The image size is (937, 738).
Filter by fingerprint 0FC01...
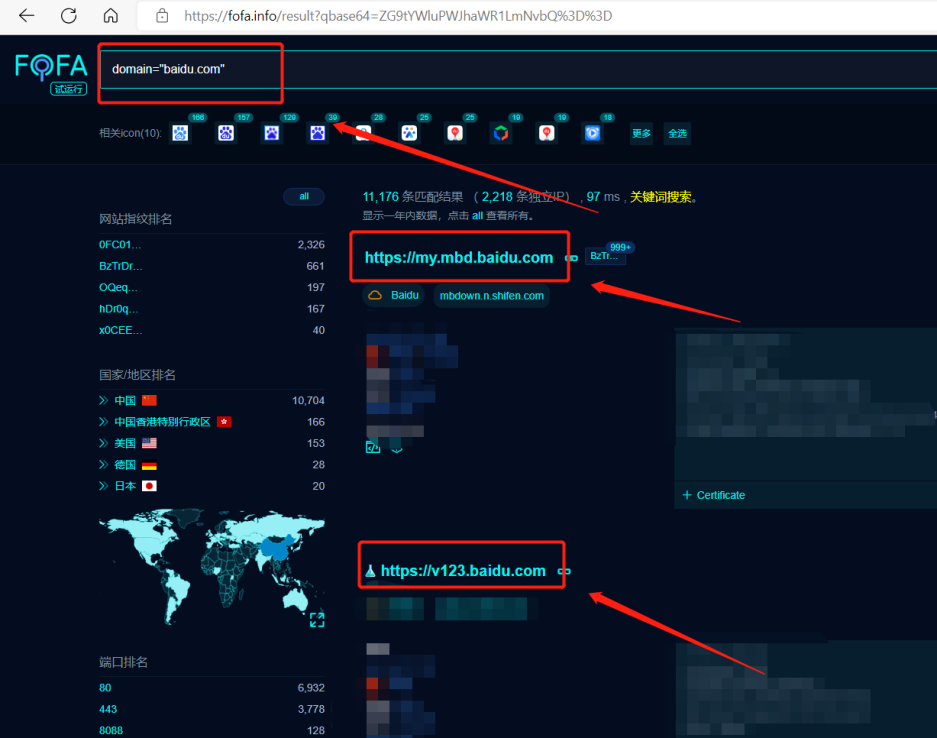coord(120,244)
